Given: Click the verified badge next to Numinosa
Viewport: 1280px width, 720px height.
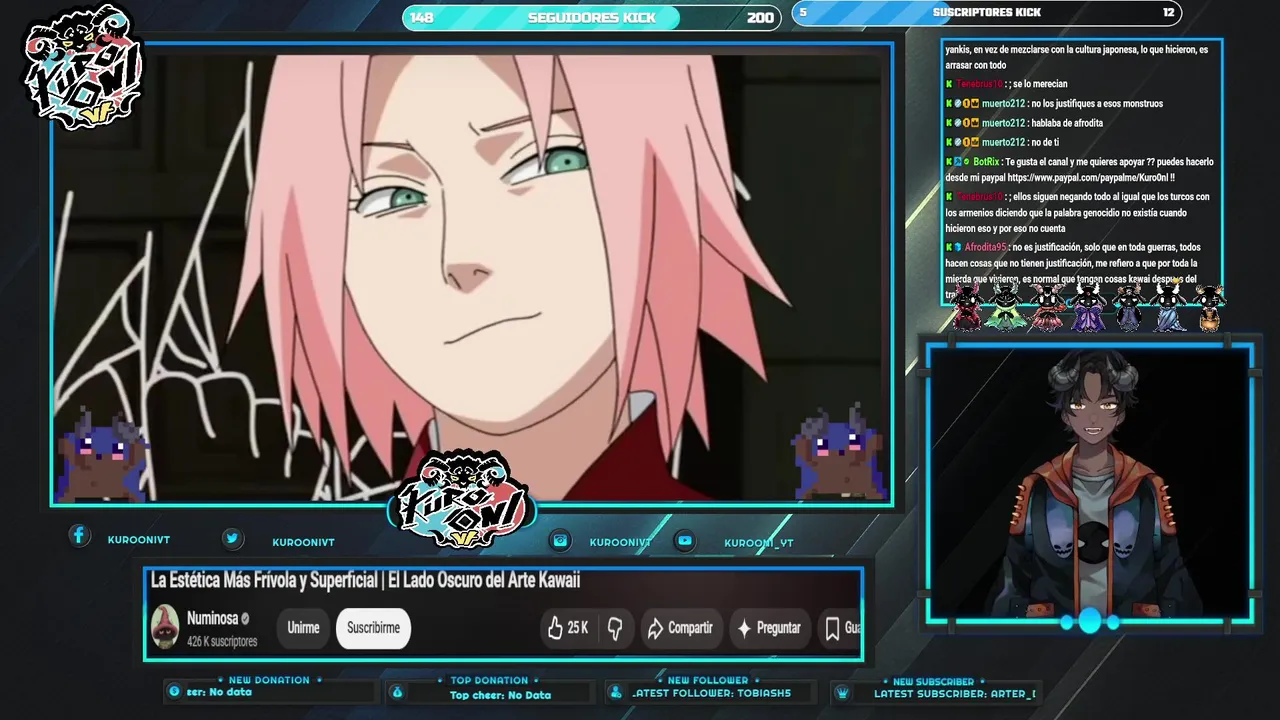Looking at the screenshot, I should click(245, 619).
